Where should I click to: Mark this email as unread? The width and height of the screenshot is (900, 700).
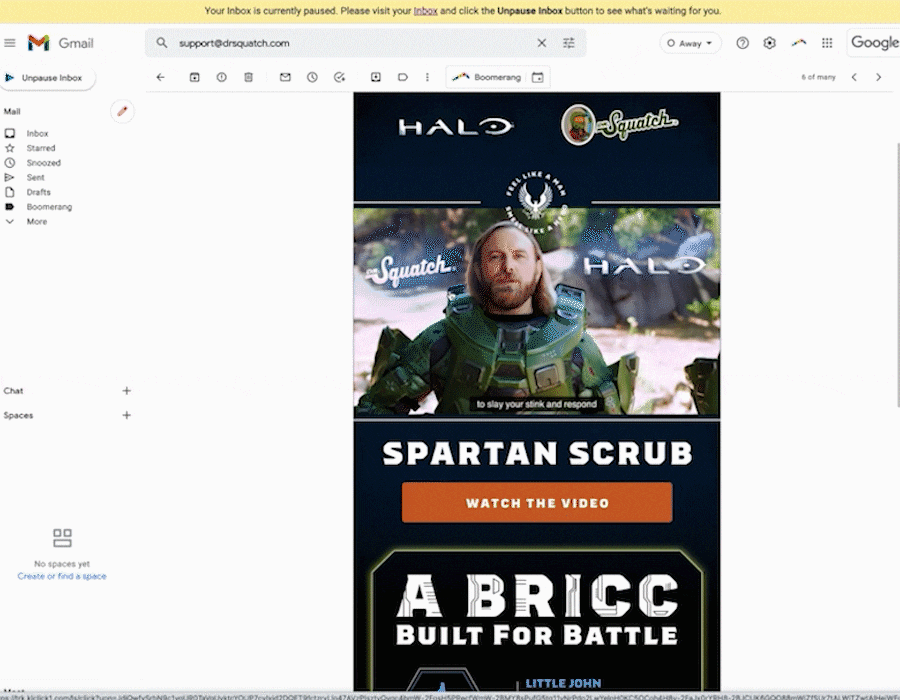[x=285, y=77]
